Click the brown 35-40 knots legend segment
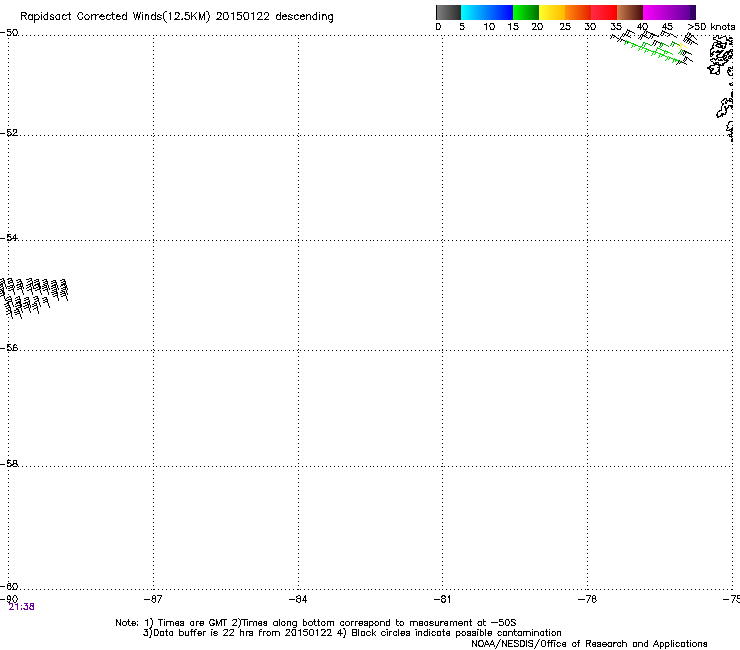 (x=630, y=12)
